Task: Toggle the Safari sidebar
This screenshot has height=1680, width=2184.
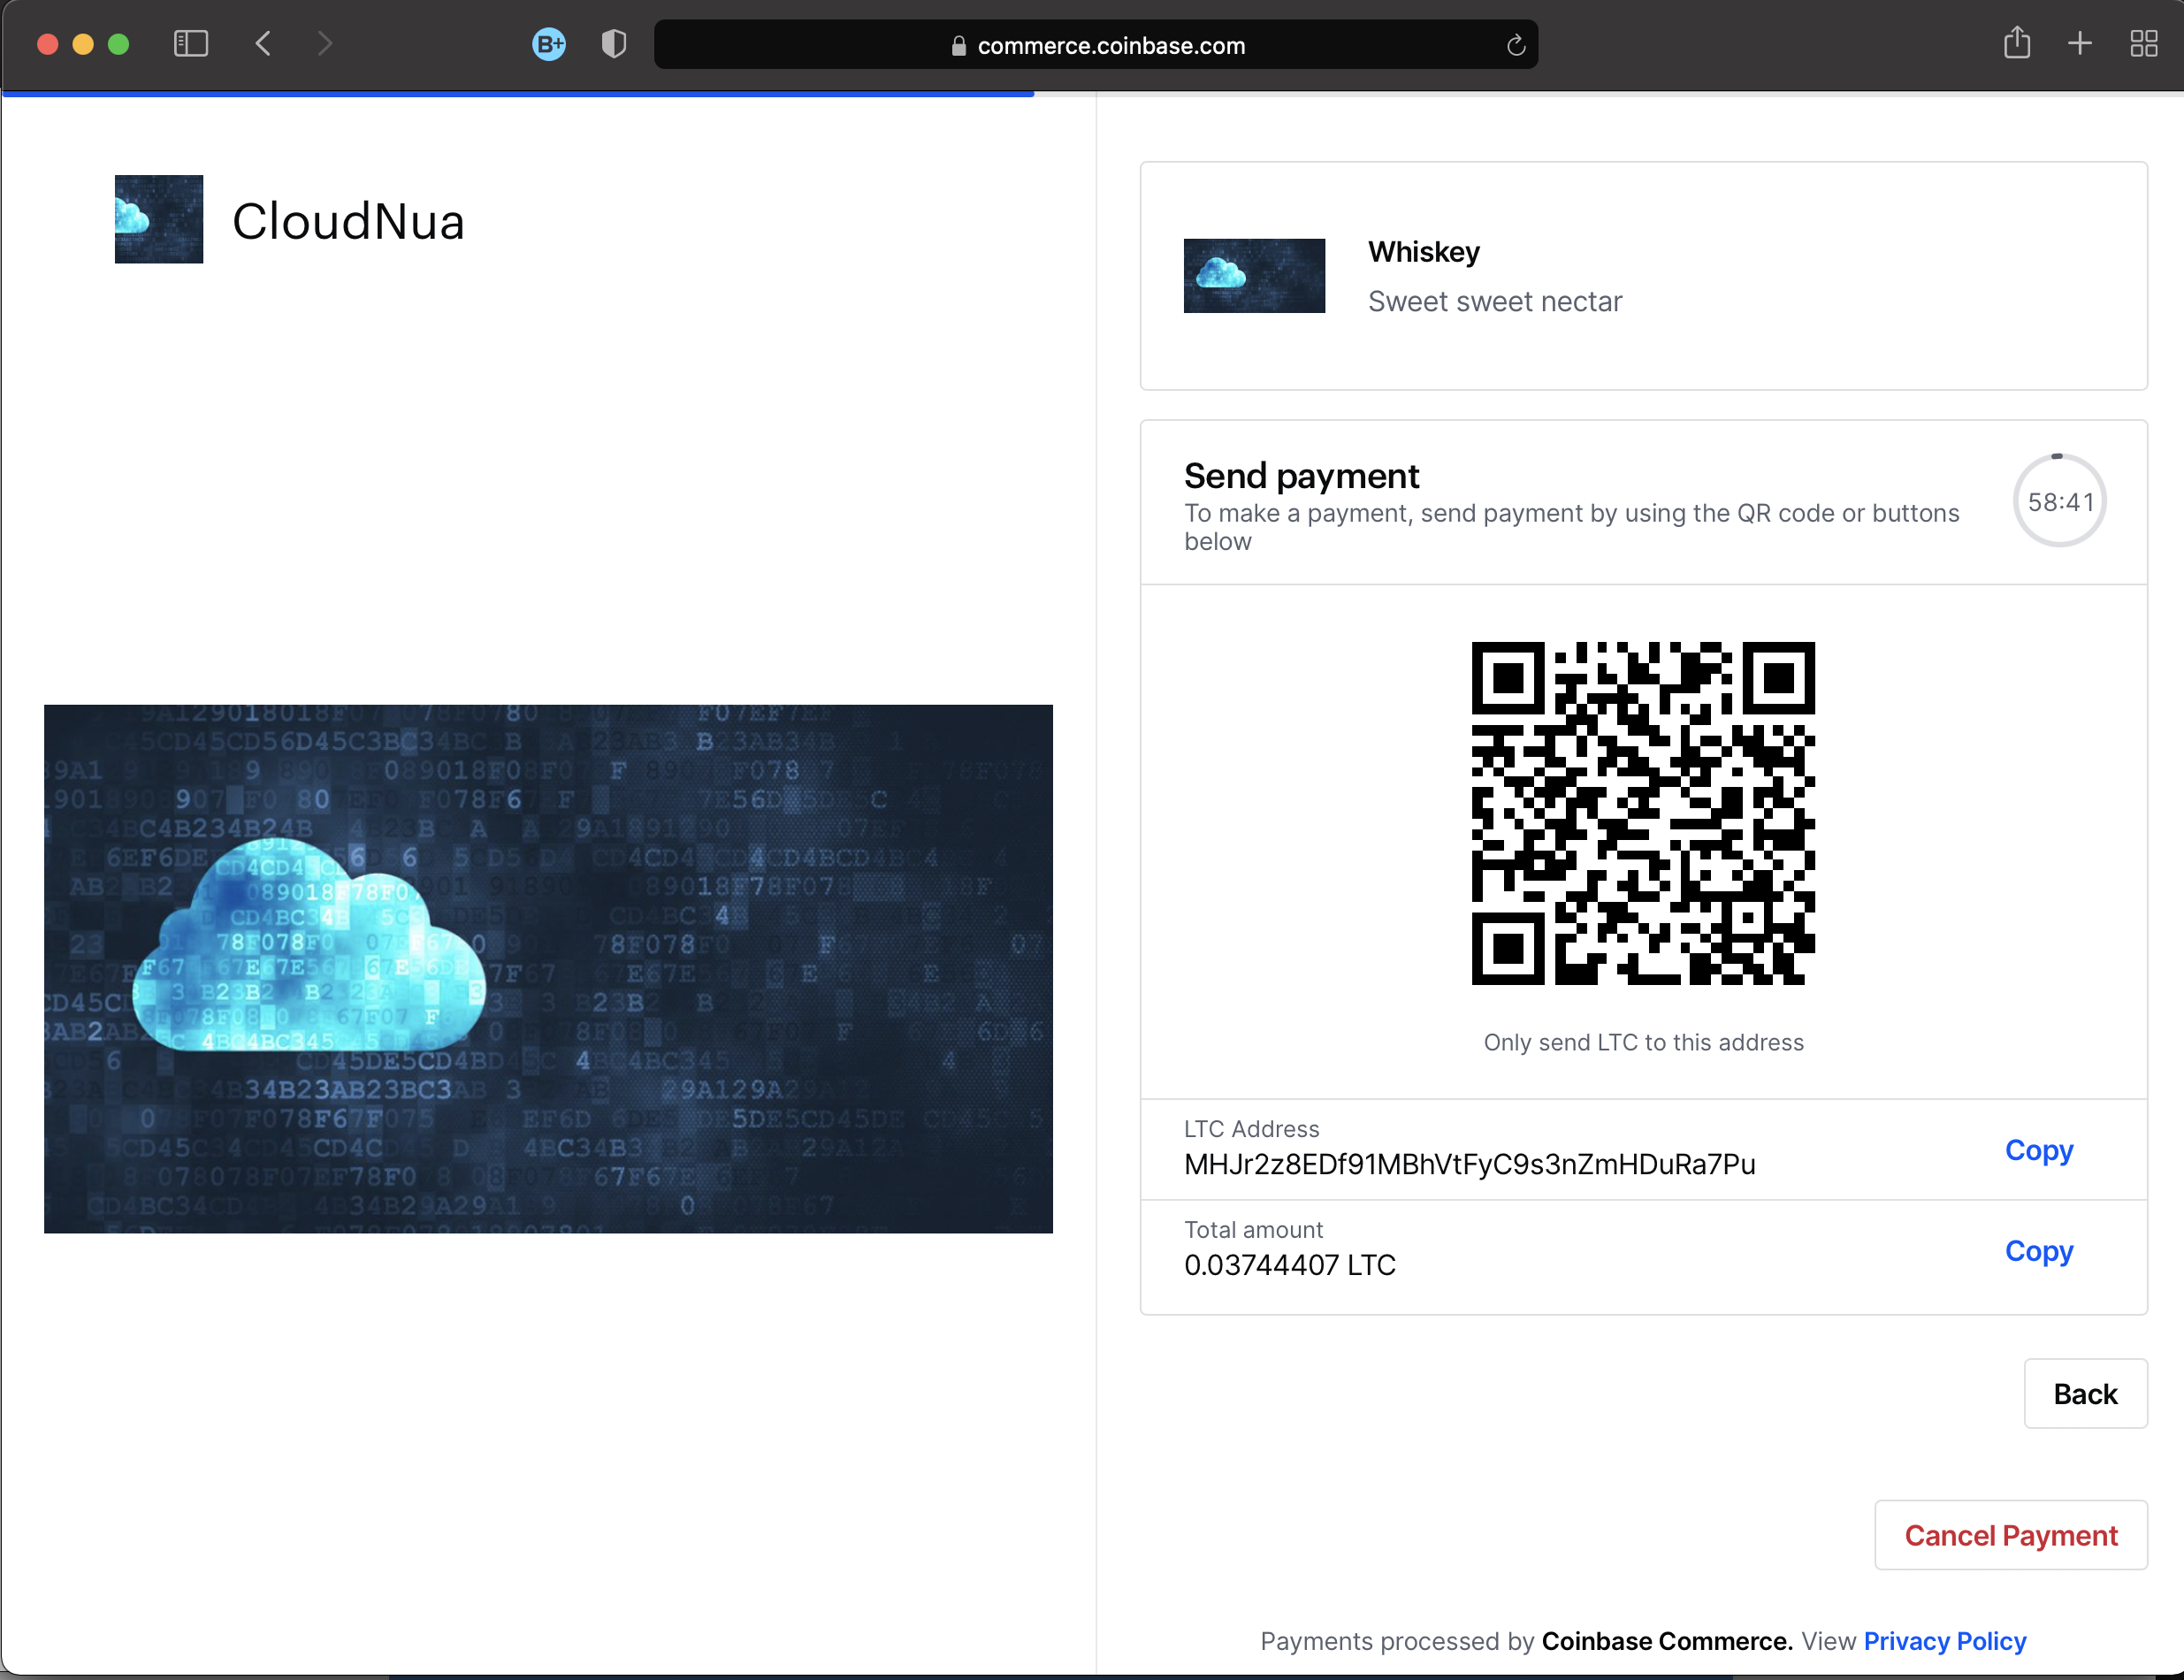Action: click(190, 43)
